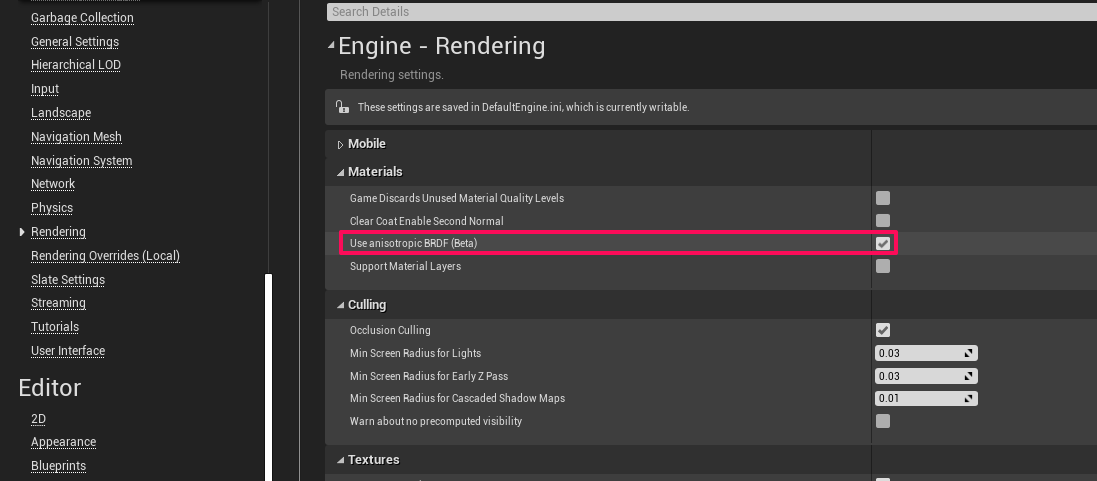Open Garbage Collection settings

coord(82,17)
